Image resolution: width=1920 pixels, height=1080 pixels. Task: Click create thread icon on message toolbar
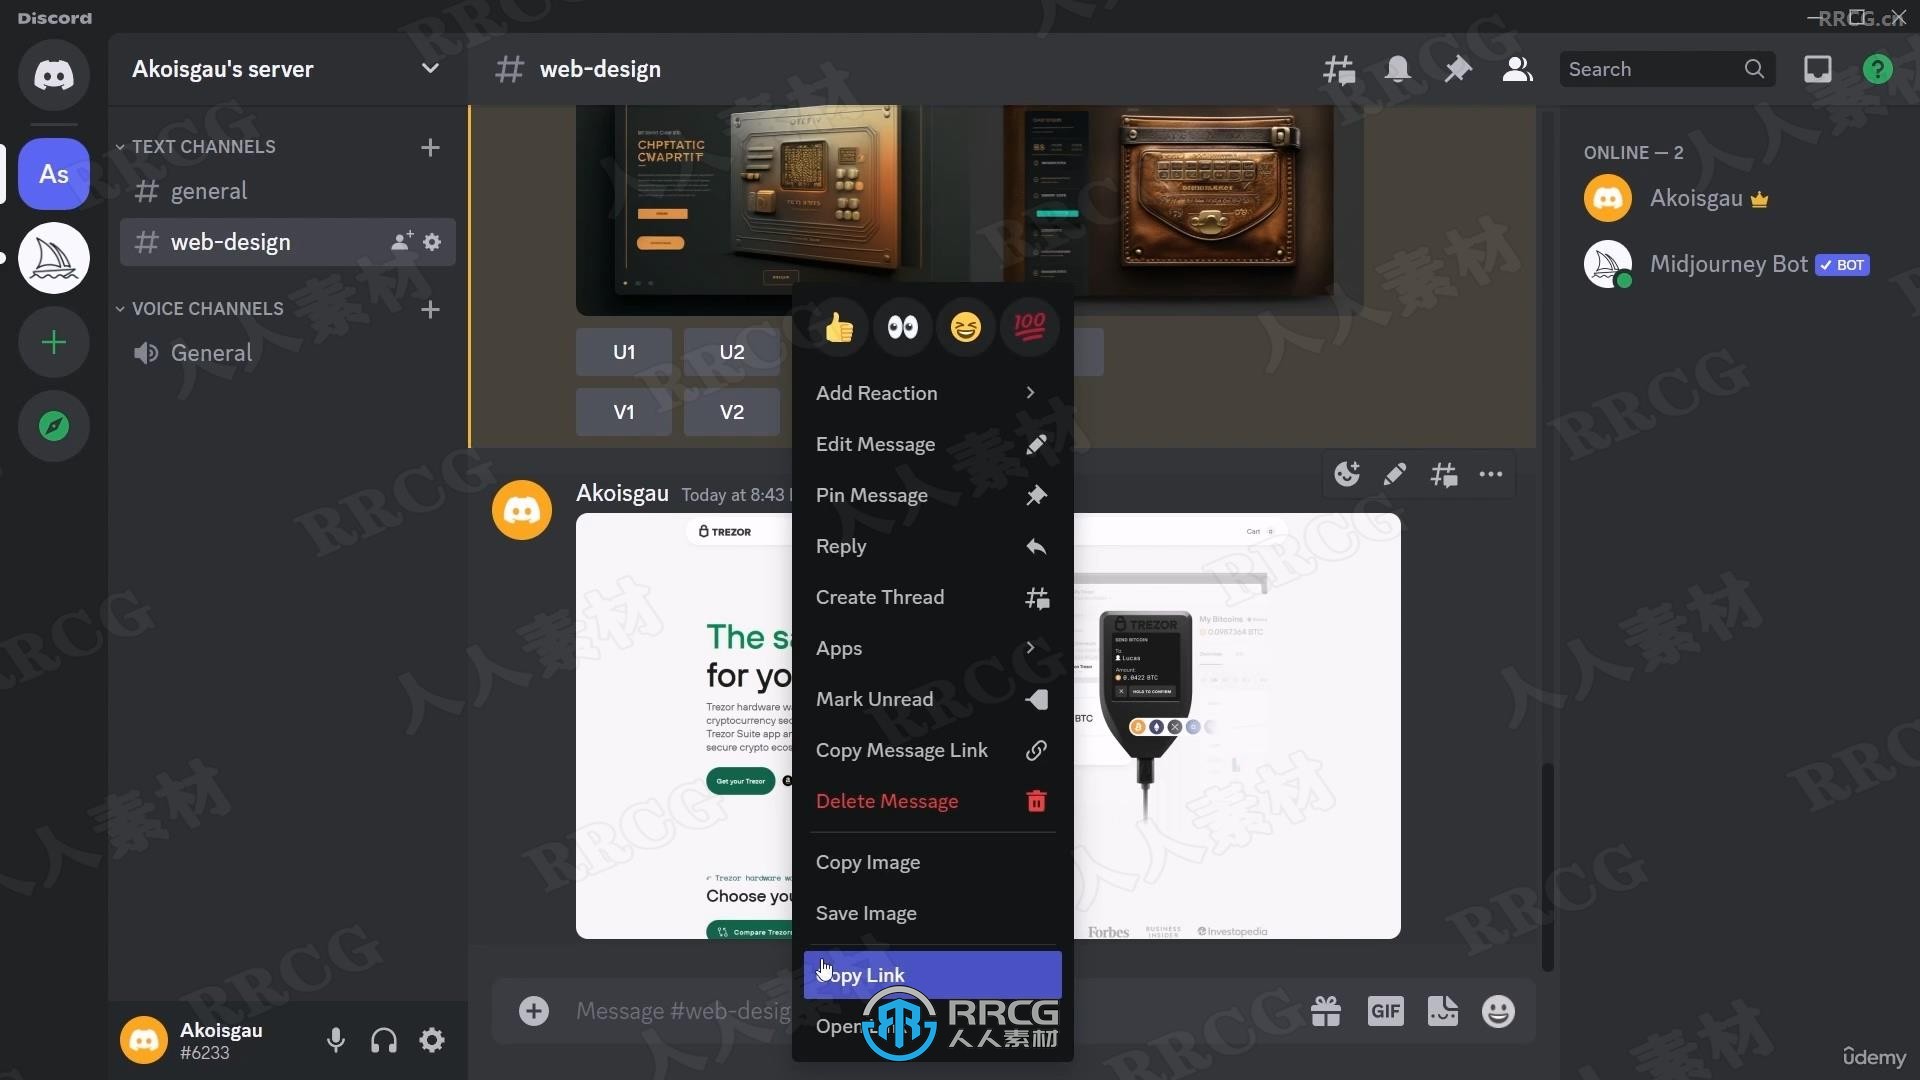1443,474
